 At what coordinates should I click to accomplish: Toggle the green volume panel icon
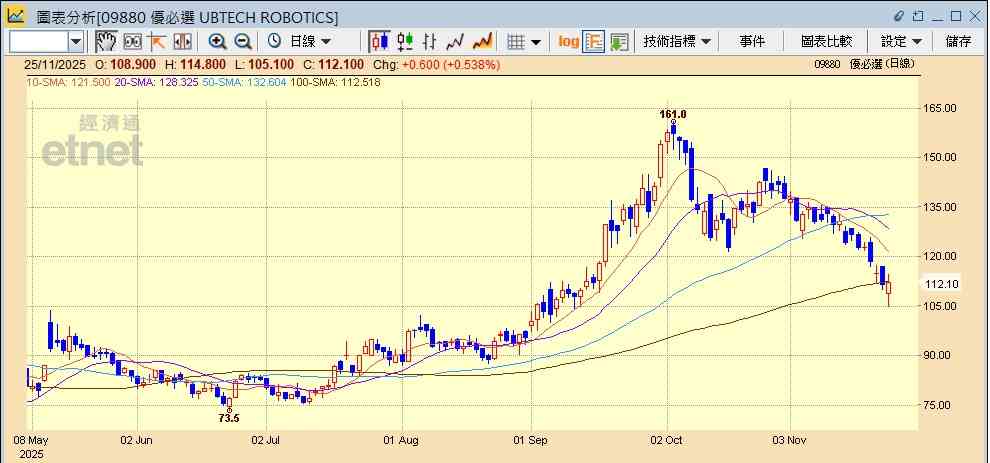tap(619, 41)
